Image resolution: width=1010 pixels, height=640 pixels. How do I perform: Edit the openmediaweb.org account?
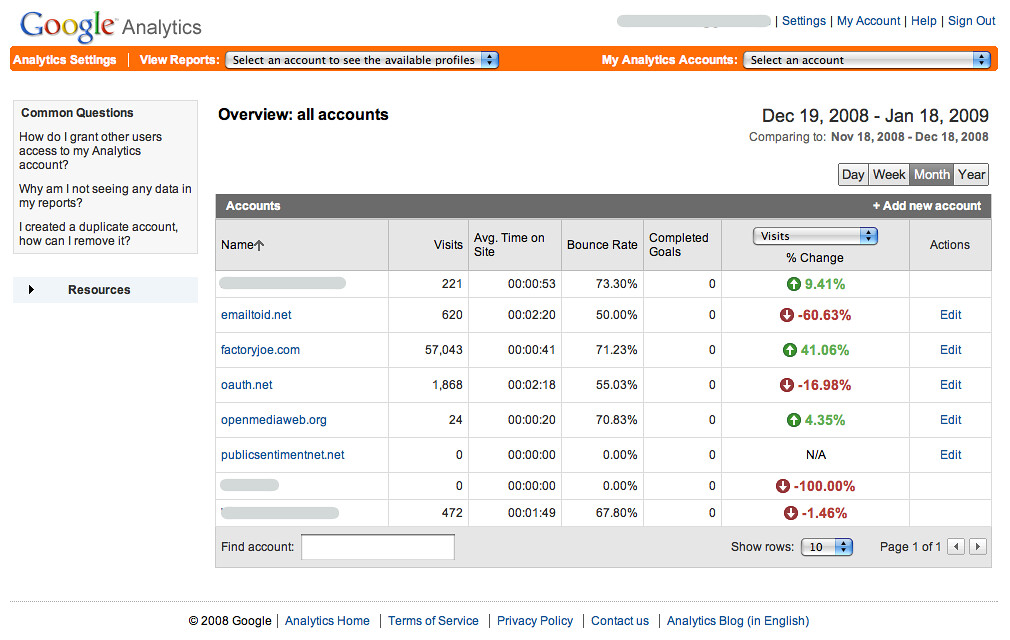click(x=950, y=420)
